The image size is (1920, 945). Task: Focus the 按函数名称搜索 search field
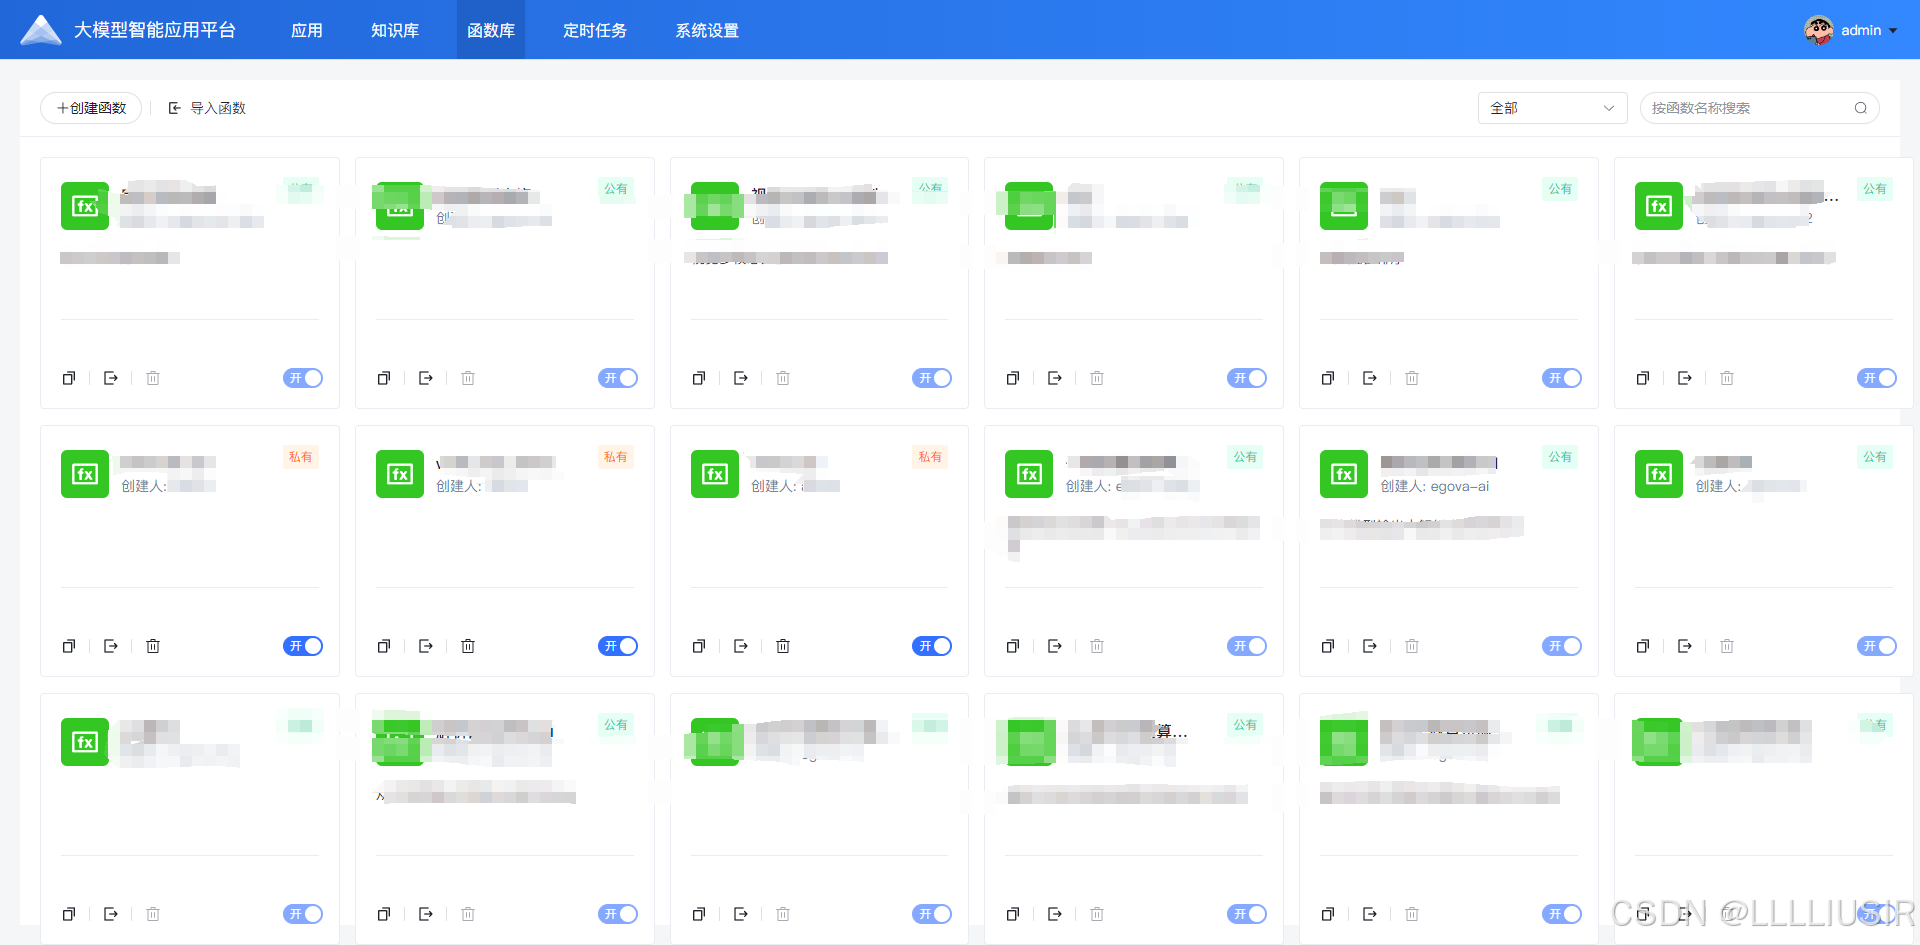(x=1759, y=108)
